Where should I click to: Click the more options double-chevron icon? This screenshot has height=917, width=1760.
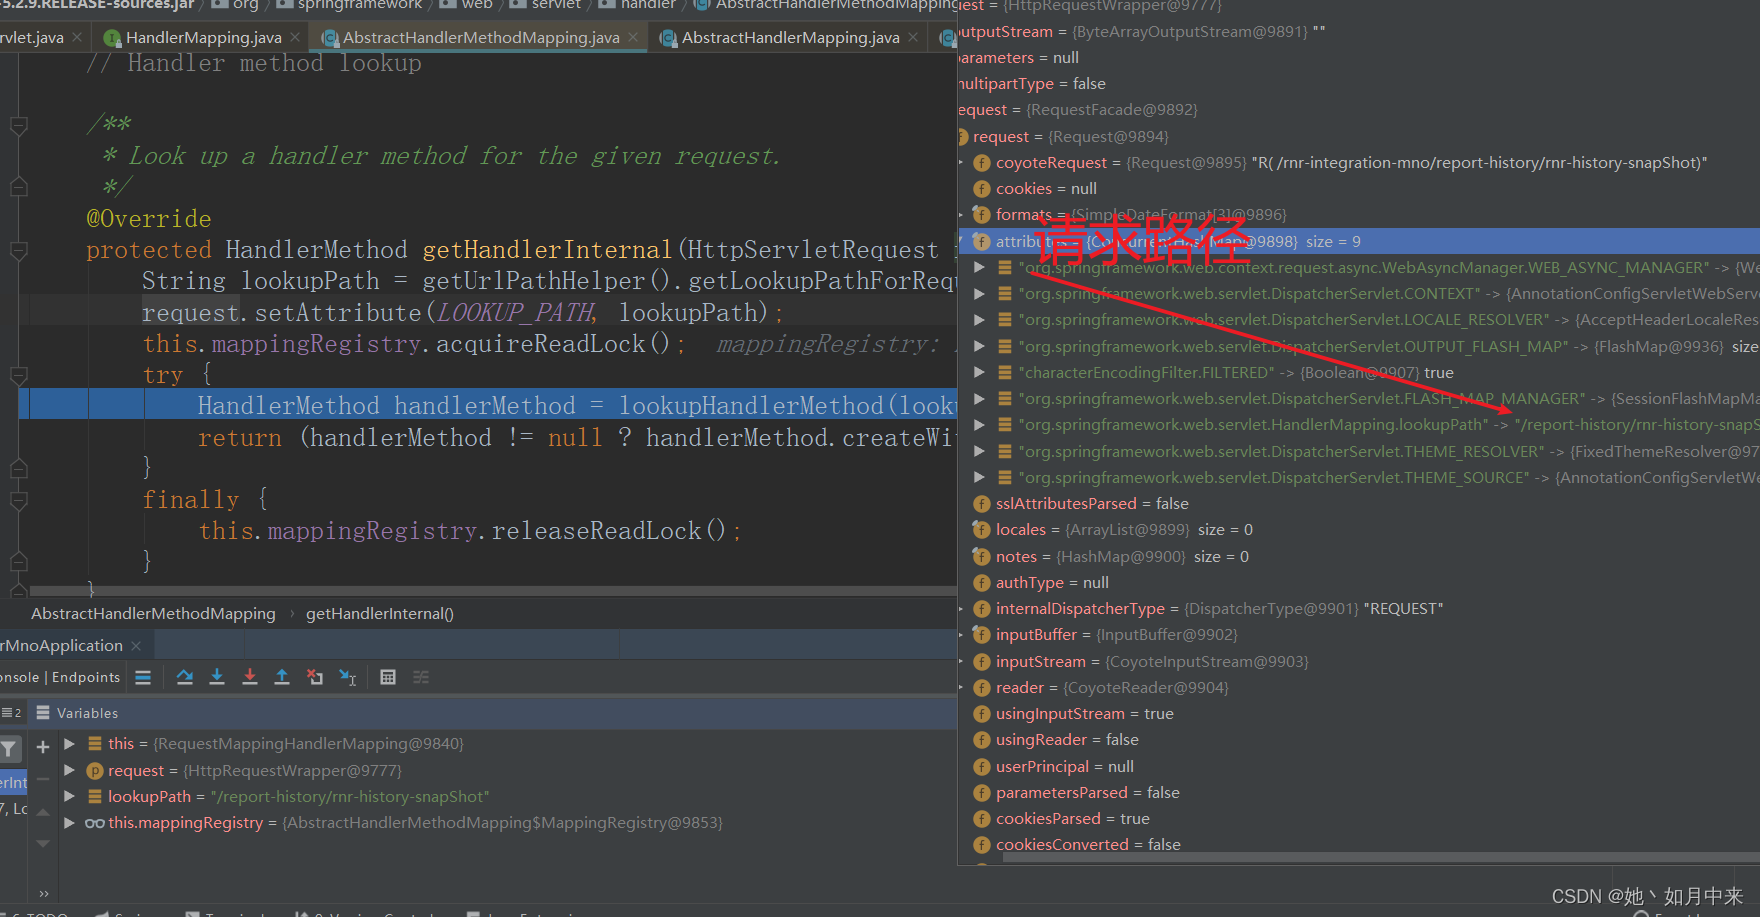[x=43, y=893]
